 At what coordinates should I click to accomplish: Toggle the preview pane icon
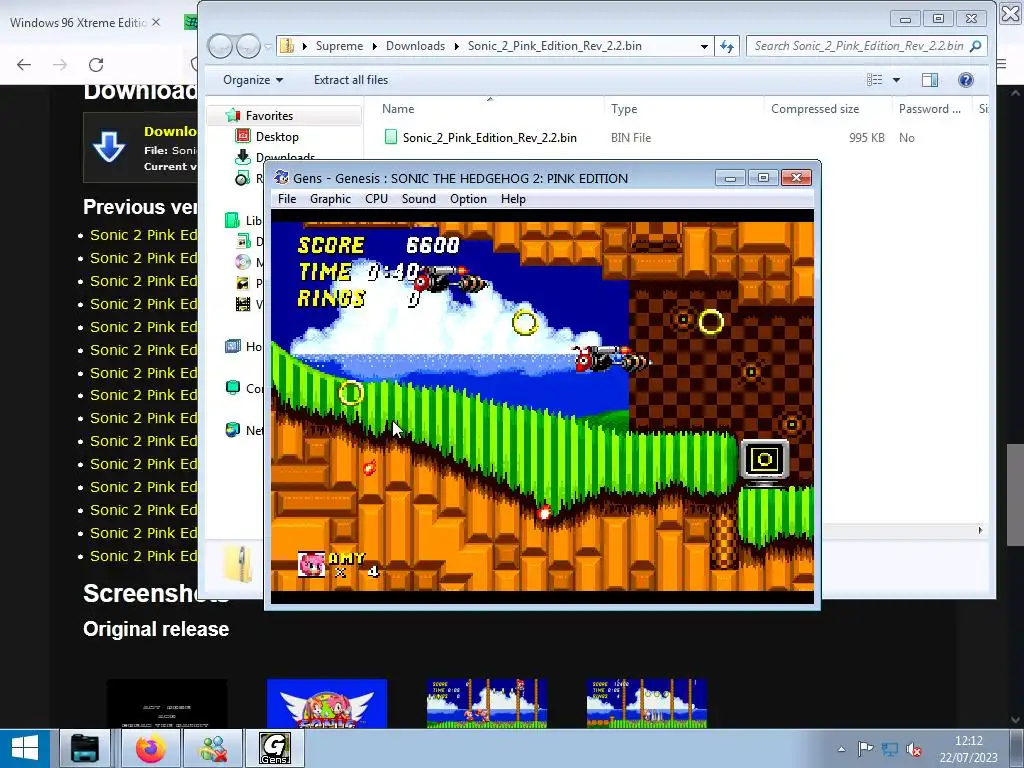(930, 80)
